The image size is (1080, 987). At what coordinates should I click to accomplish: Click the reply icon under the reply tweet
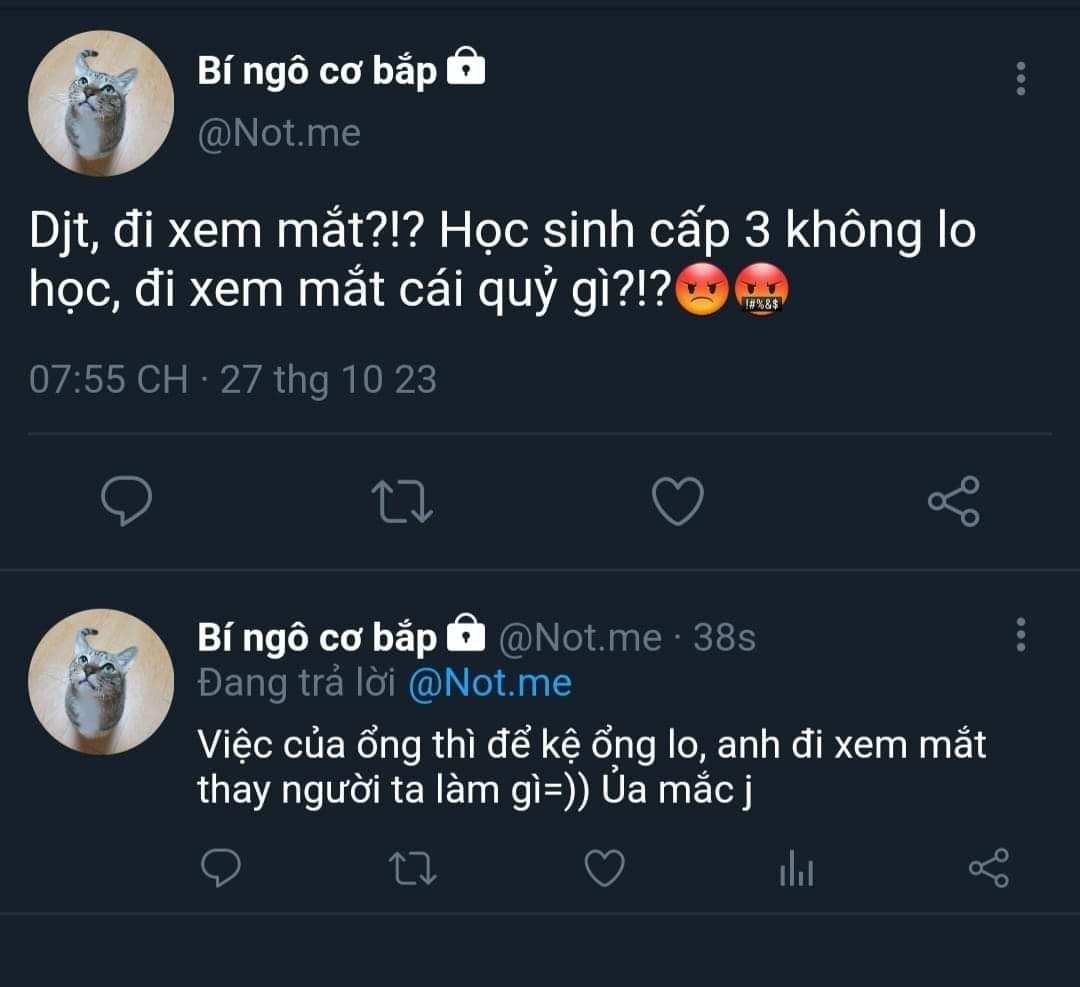pos(221,868)
